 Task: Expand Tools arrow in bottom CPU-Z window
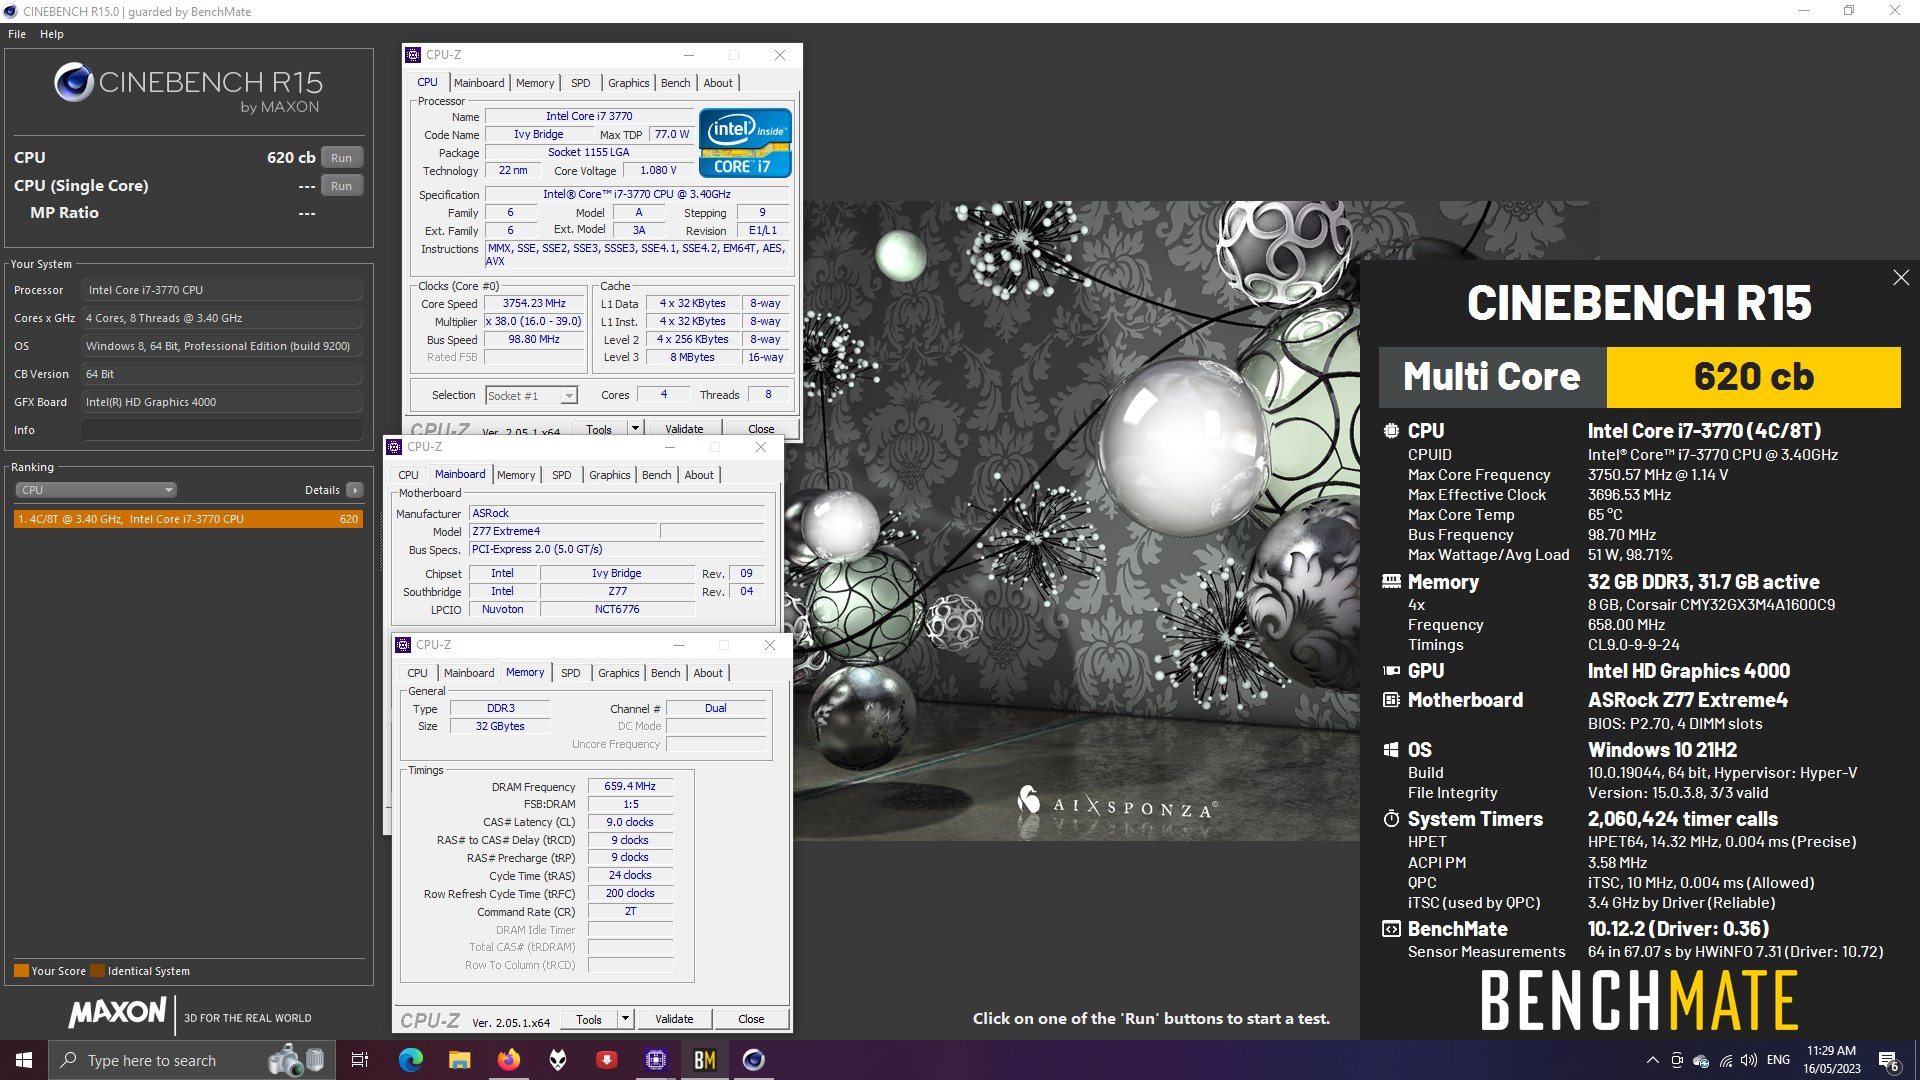tap(625, 1019)
